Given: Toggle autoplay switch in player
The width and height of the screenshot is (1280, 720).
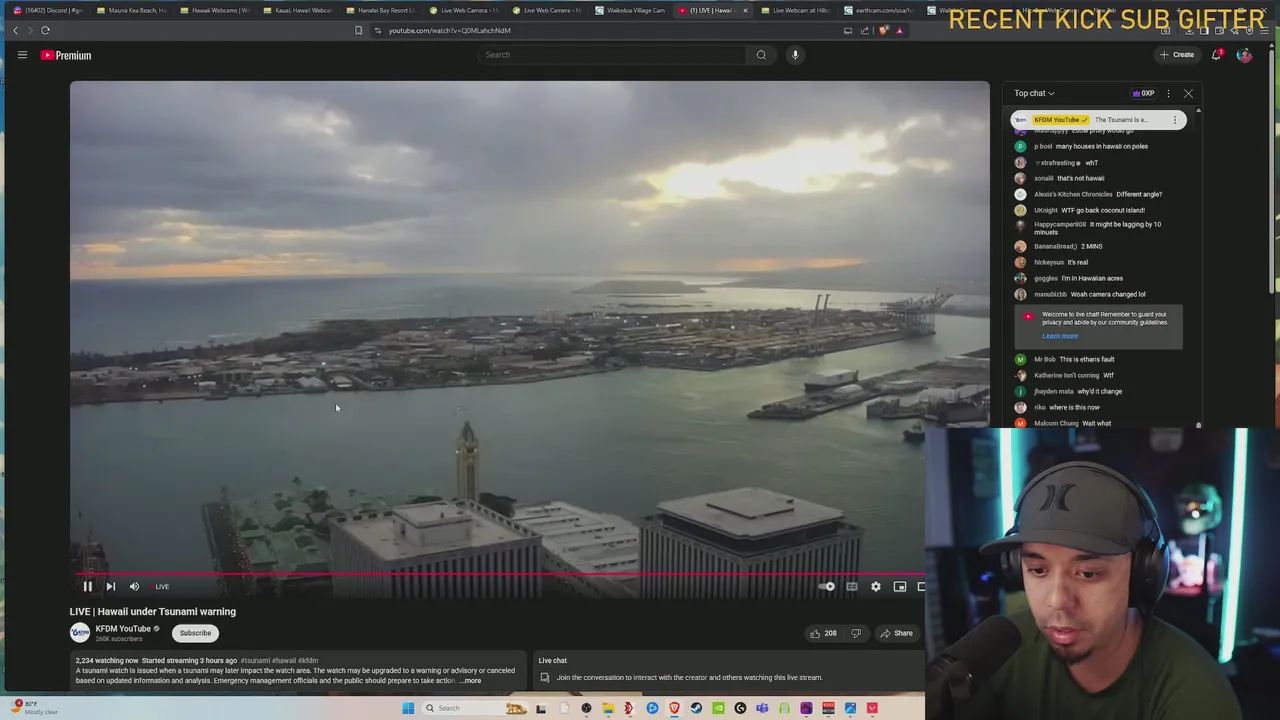Looking at the screenshot, I should 827,587.
